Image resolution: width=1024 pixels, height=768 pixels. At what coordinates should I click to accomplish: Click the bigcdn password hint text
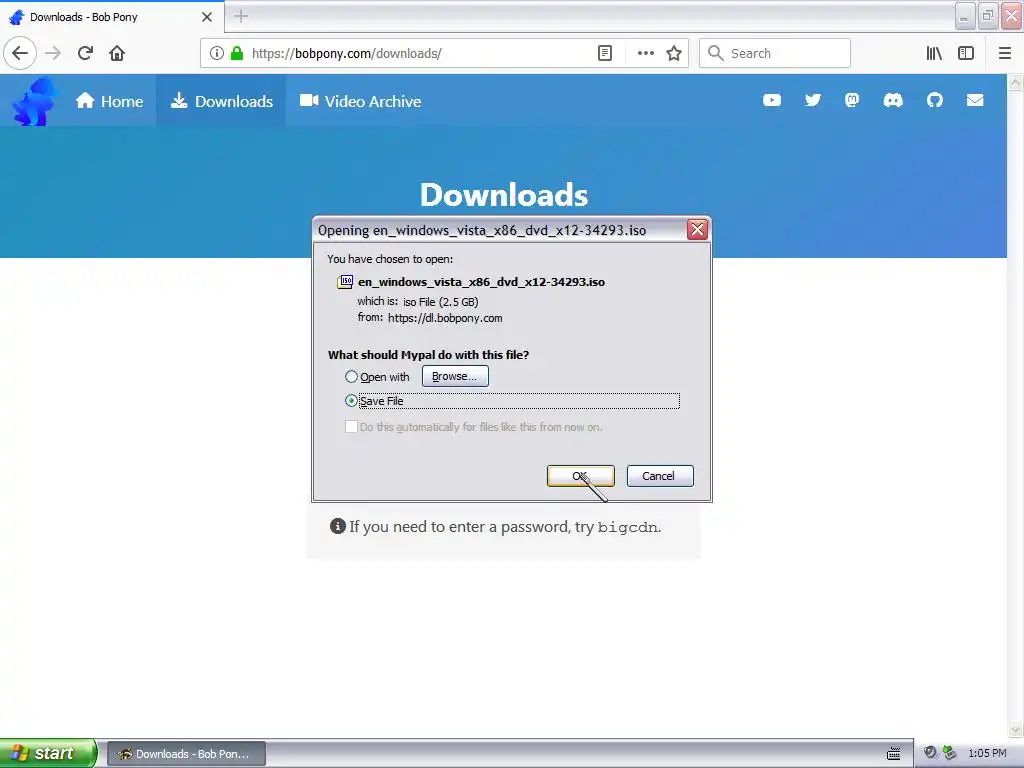click(x=505, y=527)
